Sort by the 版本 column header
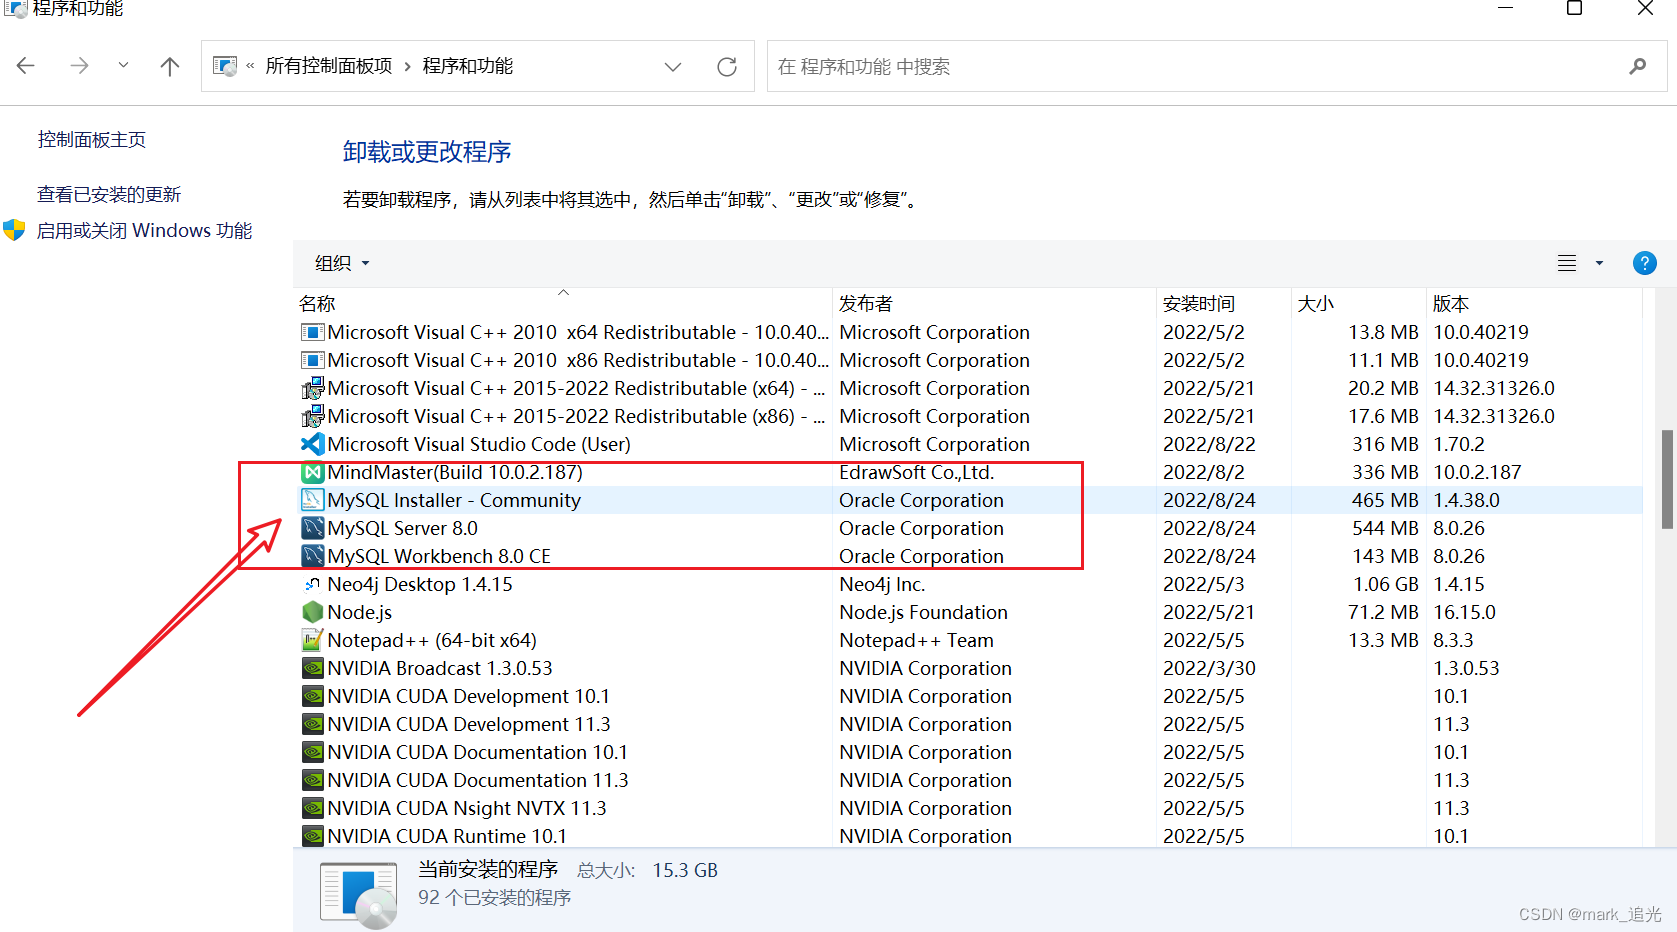1677x932 pixels. pyautogui.click(x=1534, y=303)
